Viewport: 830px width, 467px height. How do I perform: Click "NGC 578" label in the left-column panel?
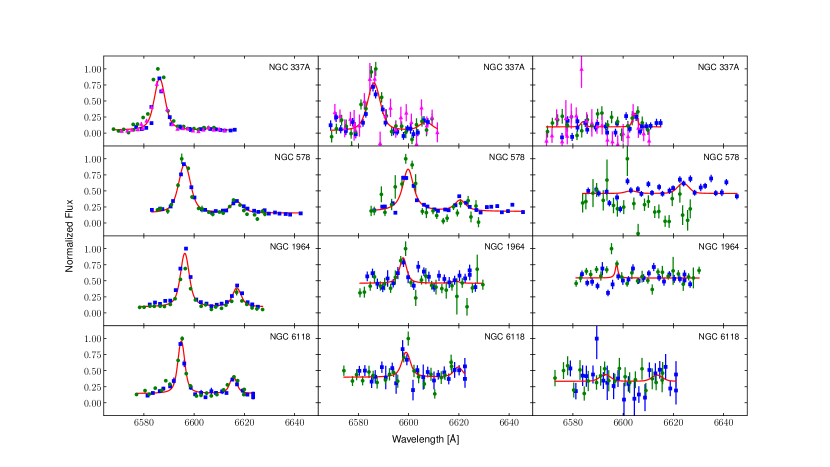coord(292,157)
